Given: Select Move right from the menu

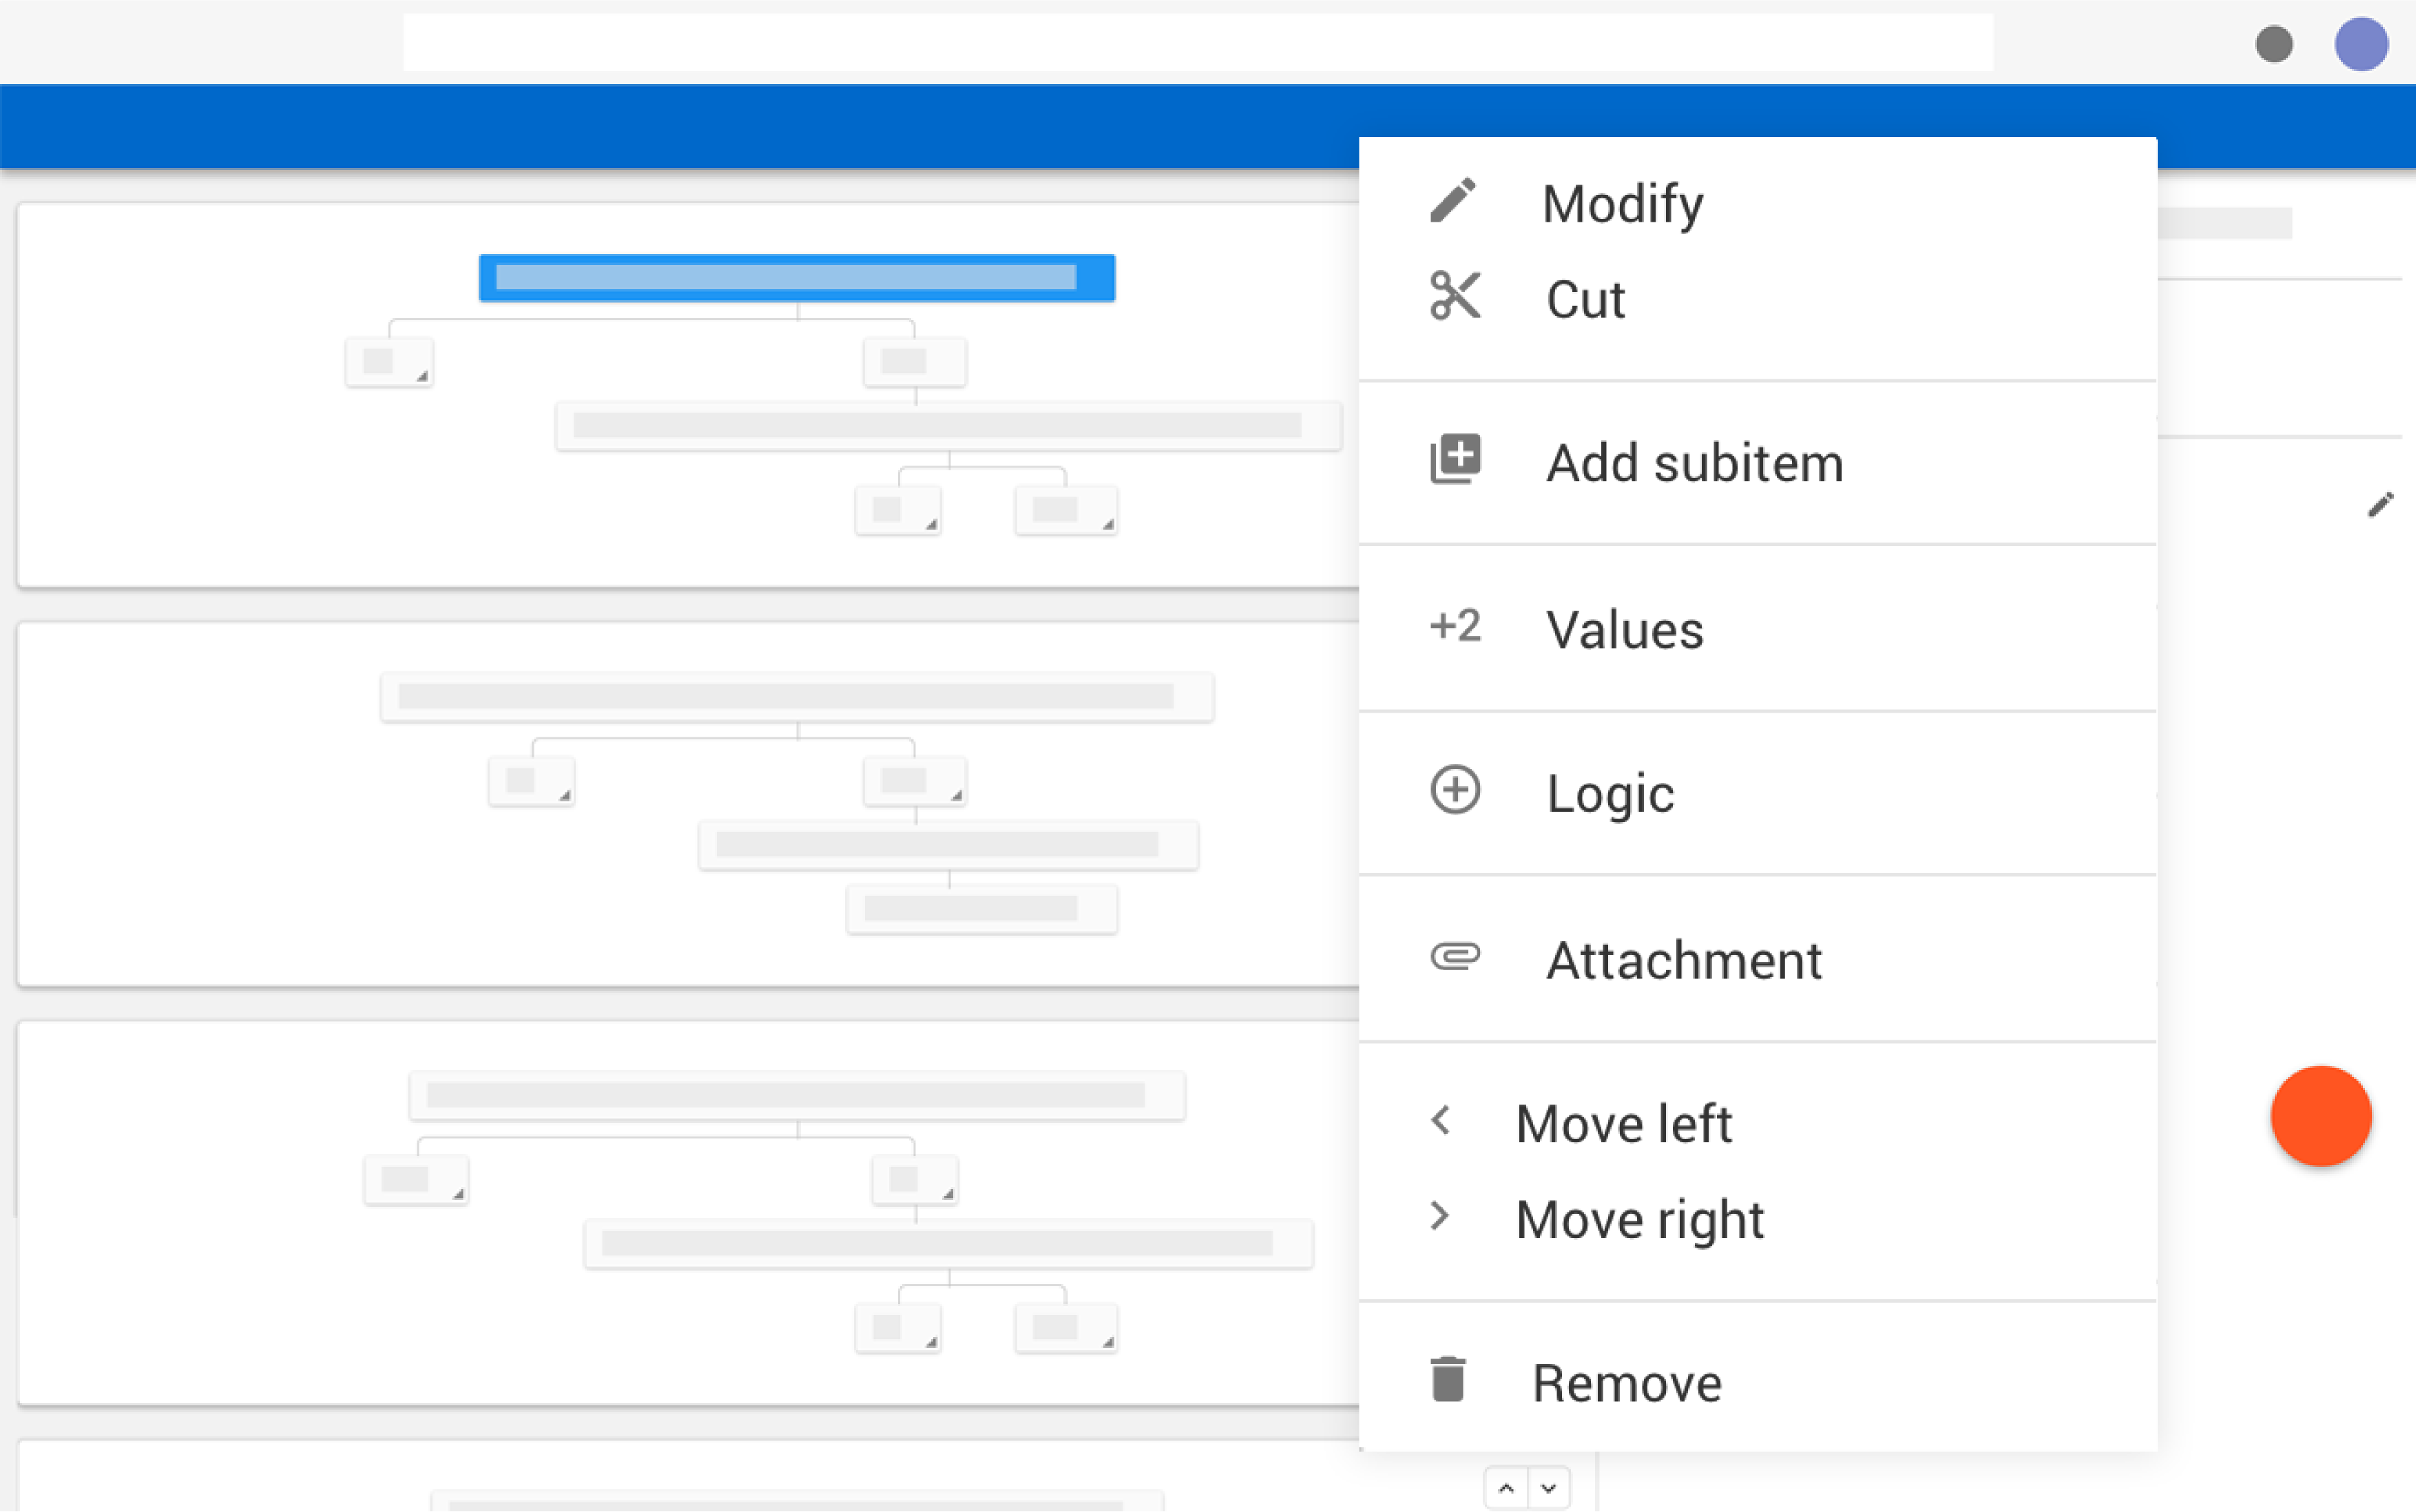Looking at the screenshot, I should (1639, 1219).
